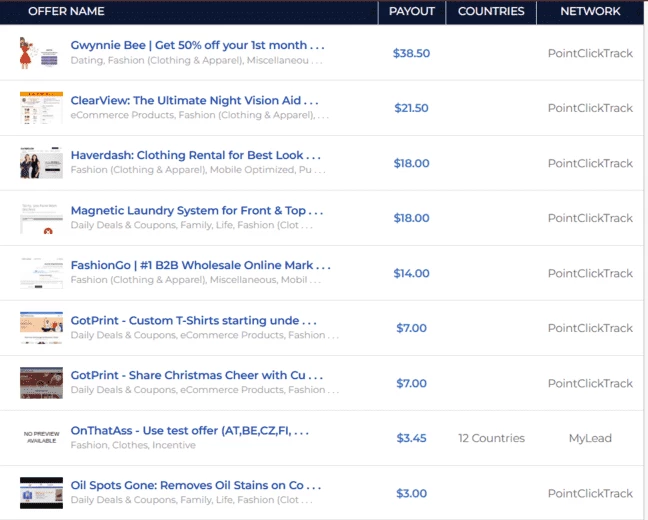Screen dimensions: 648x520
Task: Click the ClearView preview thumbnail
Action: pos(41,107)
